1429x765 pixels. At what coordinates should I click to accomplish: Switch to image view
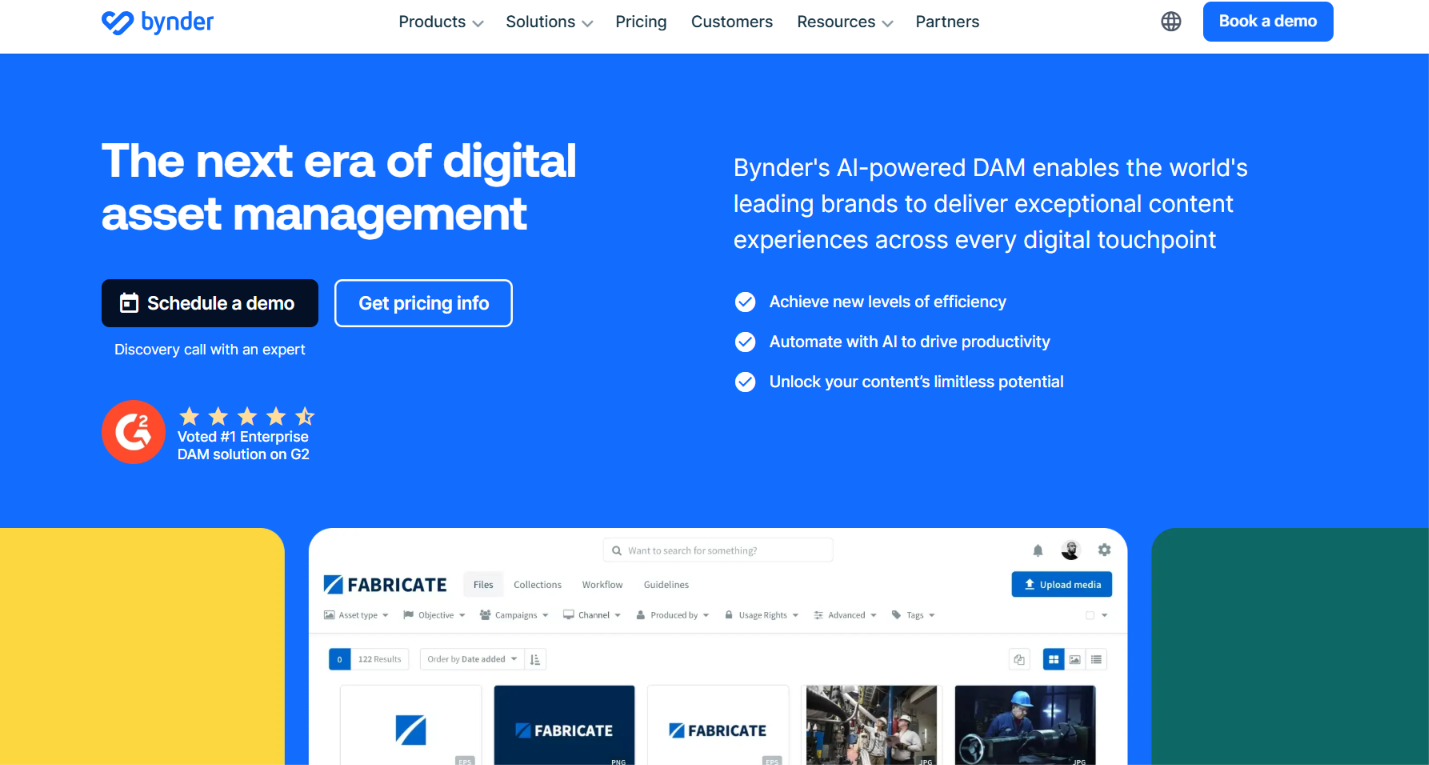coord(1075,659)
